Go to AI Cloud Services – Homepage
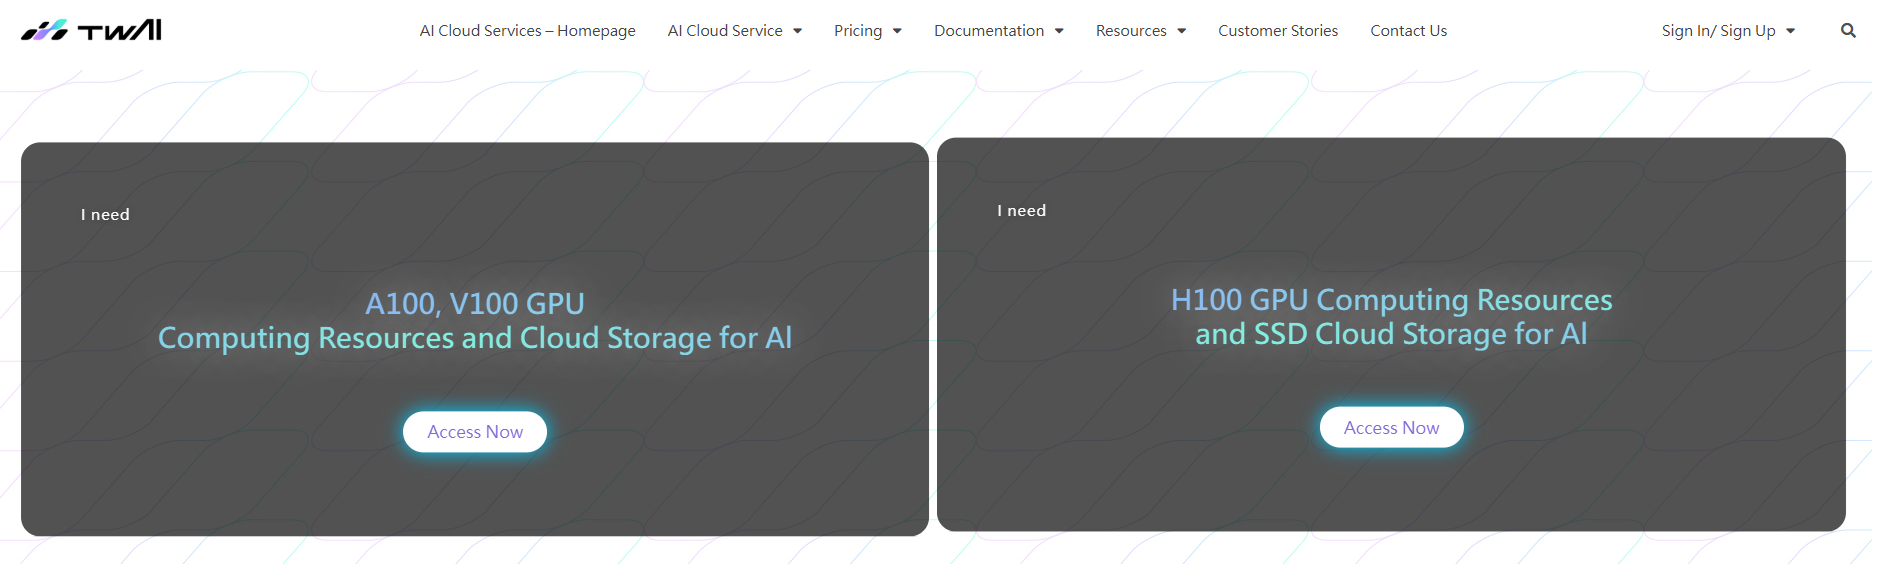The image size is (1877, 564). click(x=527, y=31)
